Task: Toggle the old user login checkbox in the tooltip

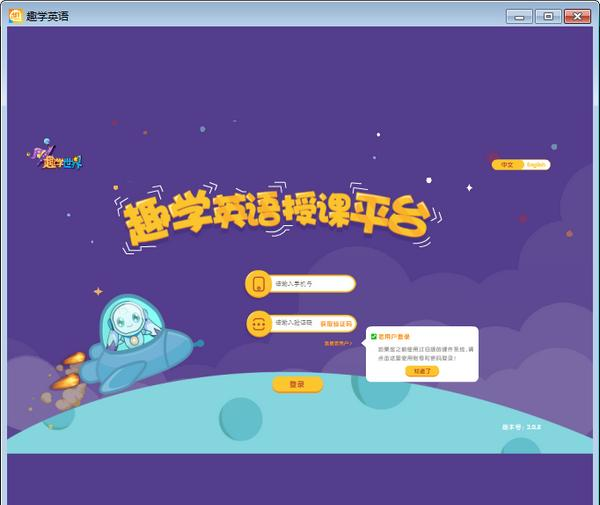Action: click(x=374, y=337)
